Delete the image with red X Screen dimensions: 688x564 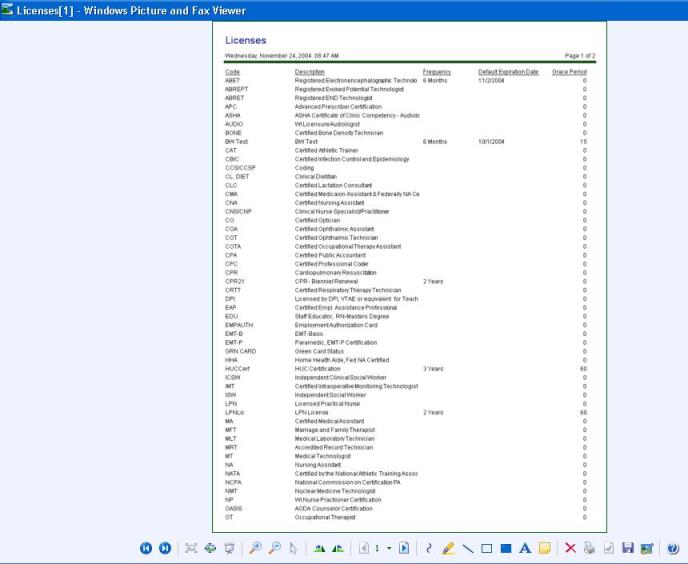click(571, 548)
